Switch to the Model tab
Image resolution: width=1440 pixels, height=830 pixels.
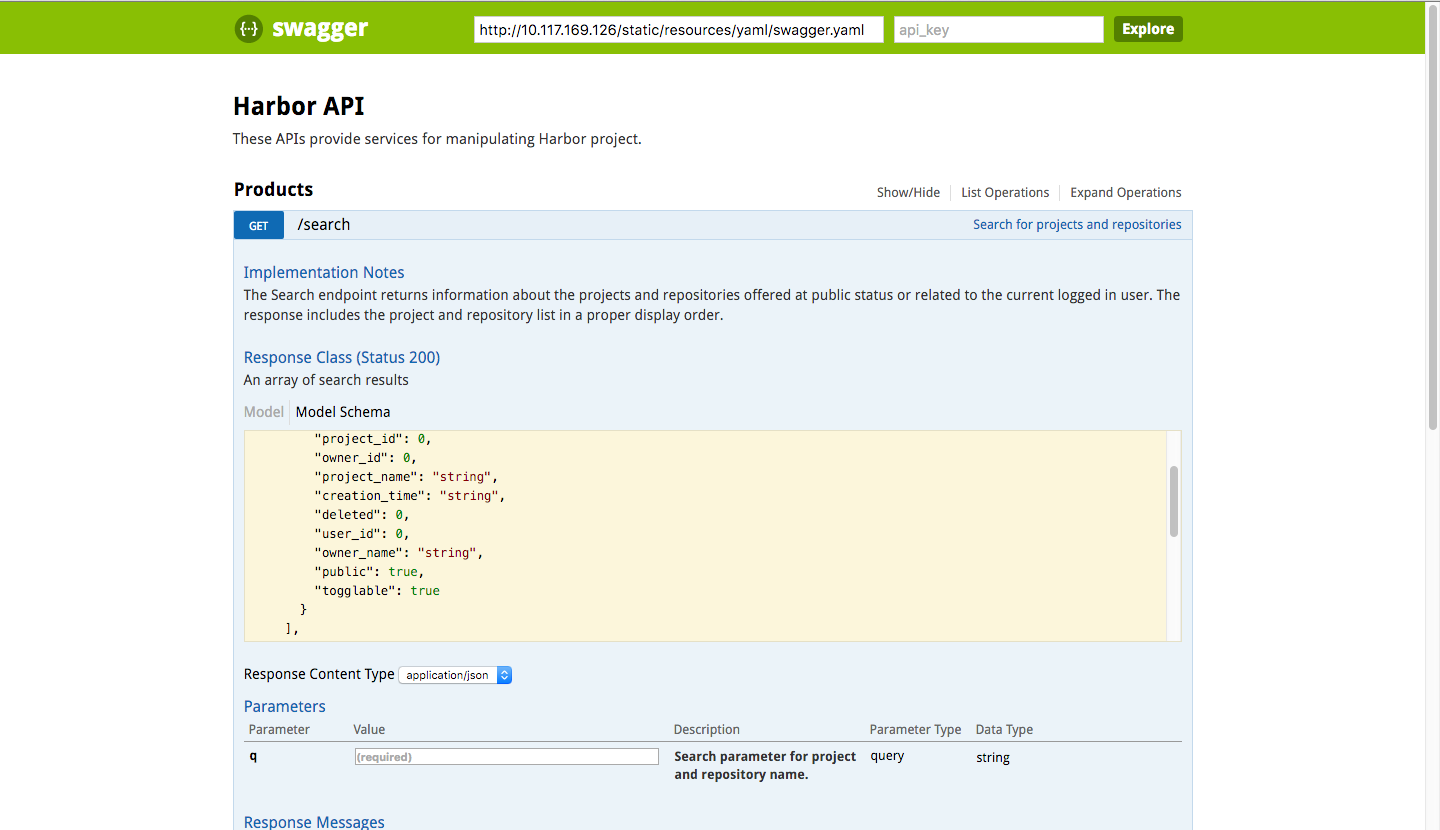point(264,411)
